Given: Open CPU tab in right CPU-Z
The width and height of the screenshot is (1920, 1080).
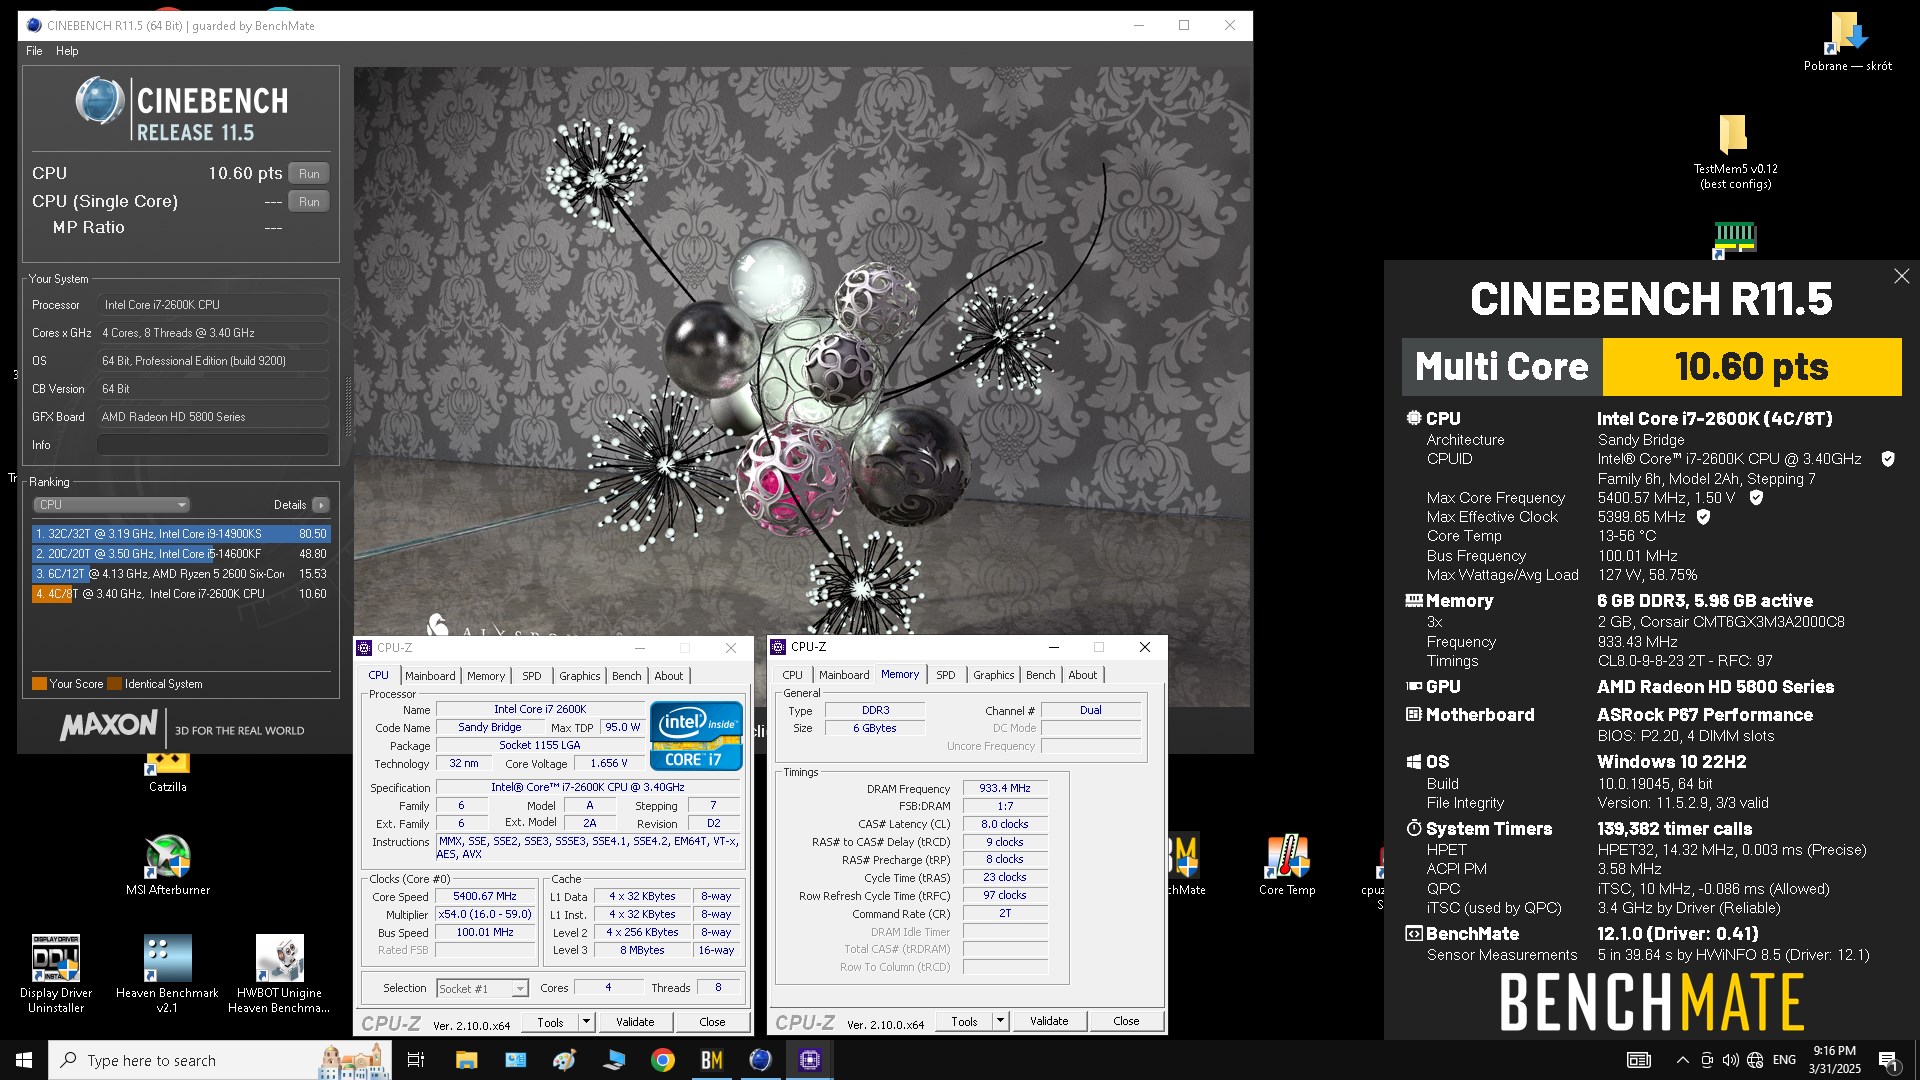Looking at the screenshot, I should tap(793, 675).
